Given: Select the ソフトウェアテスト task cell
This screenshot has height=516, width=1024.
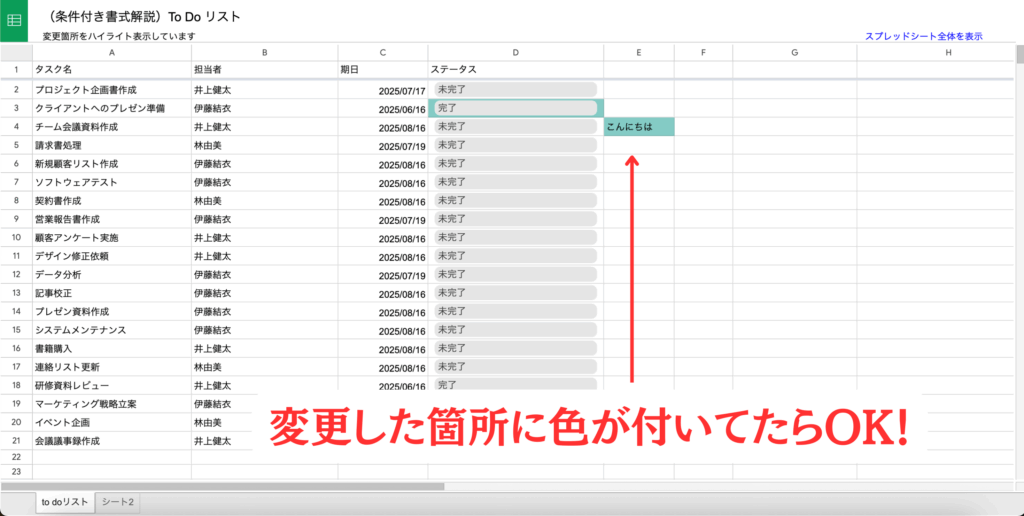Looking at the screenshot, I should point(112,182).
